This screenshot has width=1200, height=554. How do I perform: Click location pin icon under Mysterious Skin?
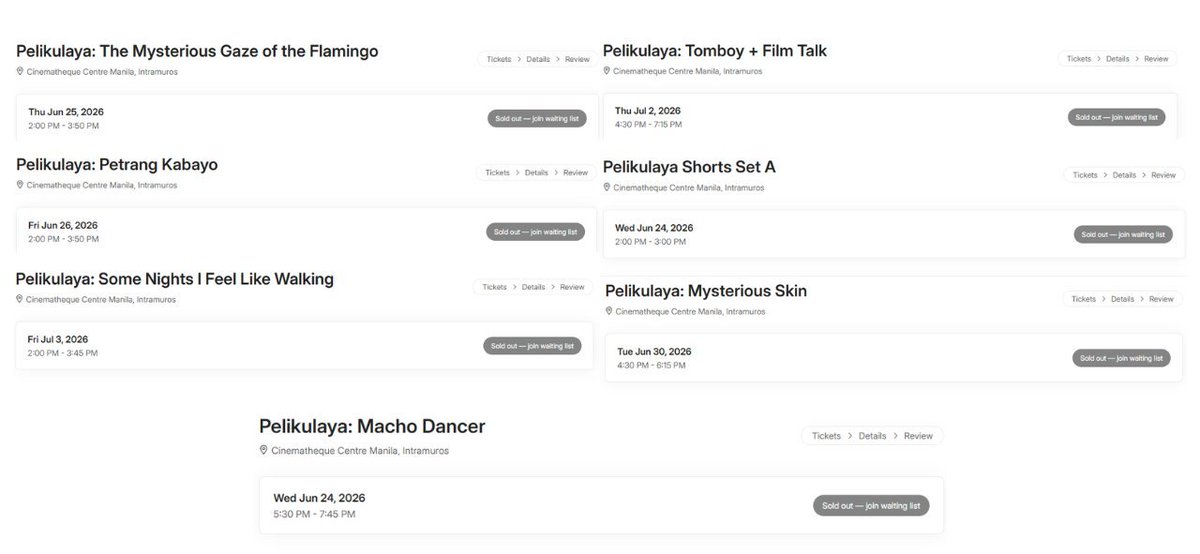pos(609,312)
